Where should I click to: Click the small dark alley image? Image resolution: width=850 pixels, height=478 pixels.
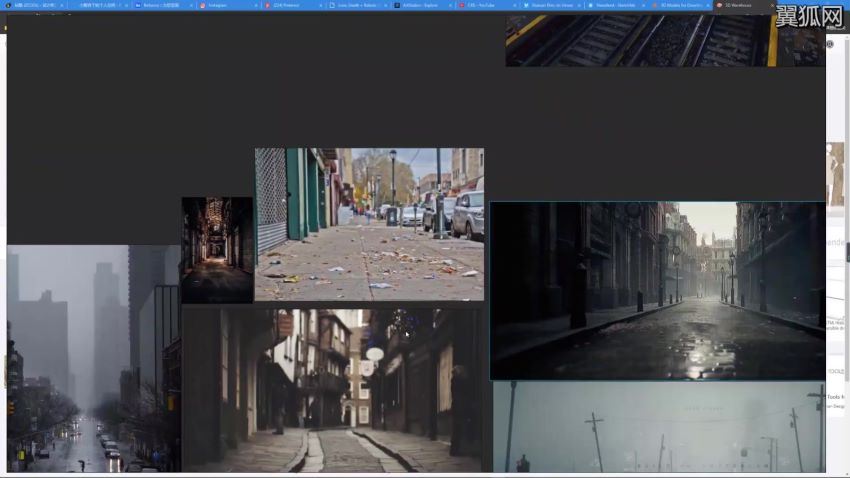217,249
